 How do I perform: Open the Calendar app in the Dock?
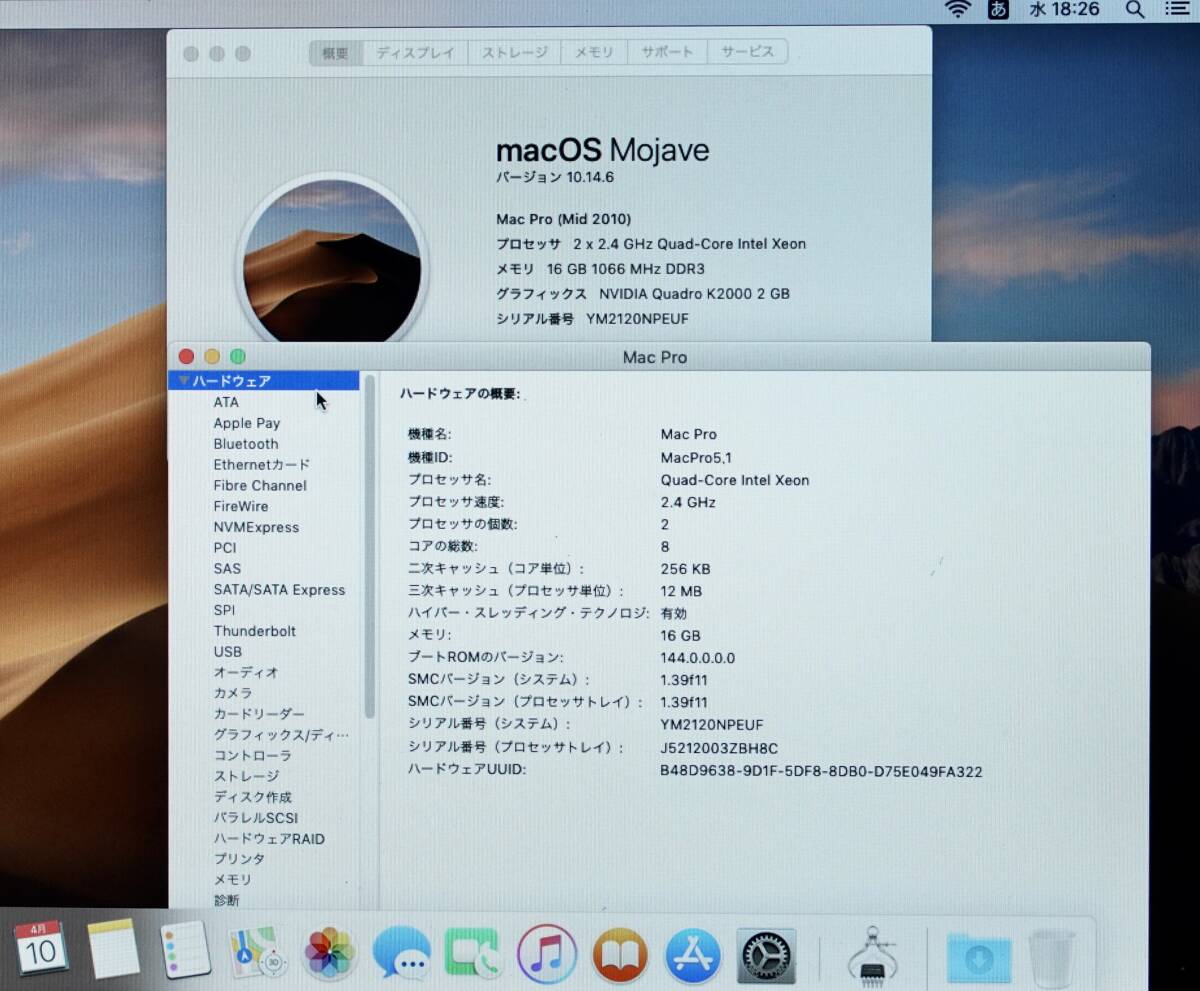click(41, 950)
